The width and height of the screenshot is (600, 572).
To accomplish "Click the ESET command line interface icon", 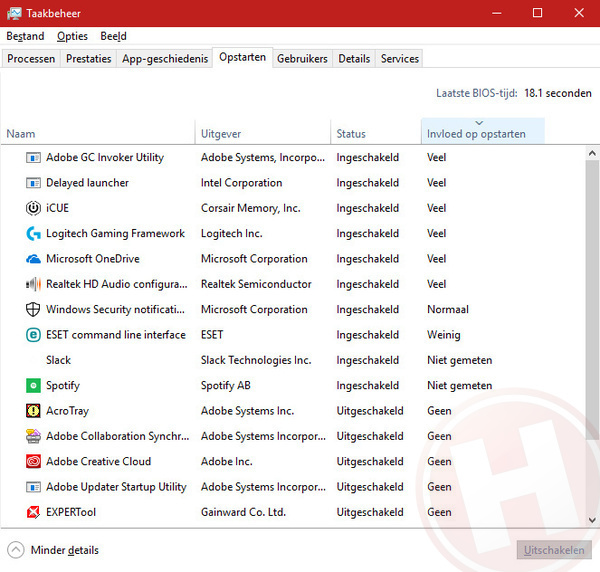I will tap(33, 335).
